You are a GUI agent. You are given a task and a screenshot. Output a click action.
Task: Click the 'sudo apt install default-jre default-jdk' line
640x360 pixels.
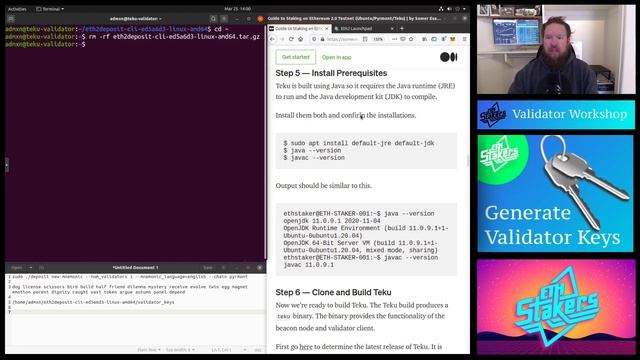coord(359,143)
